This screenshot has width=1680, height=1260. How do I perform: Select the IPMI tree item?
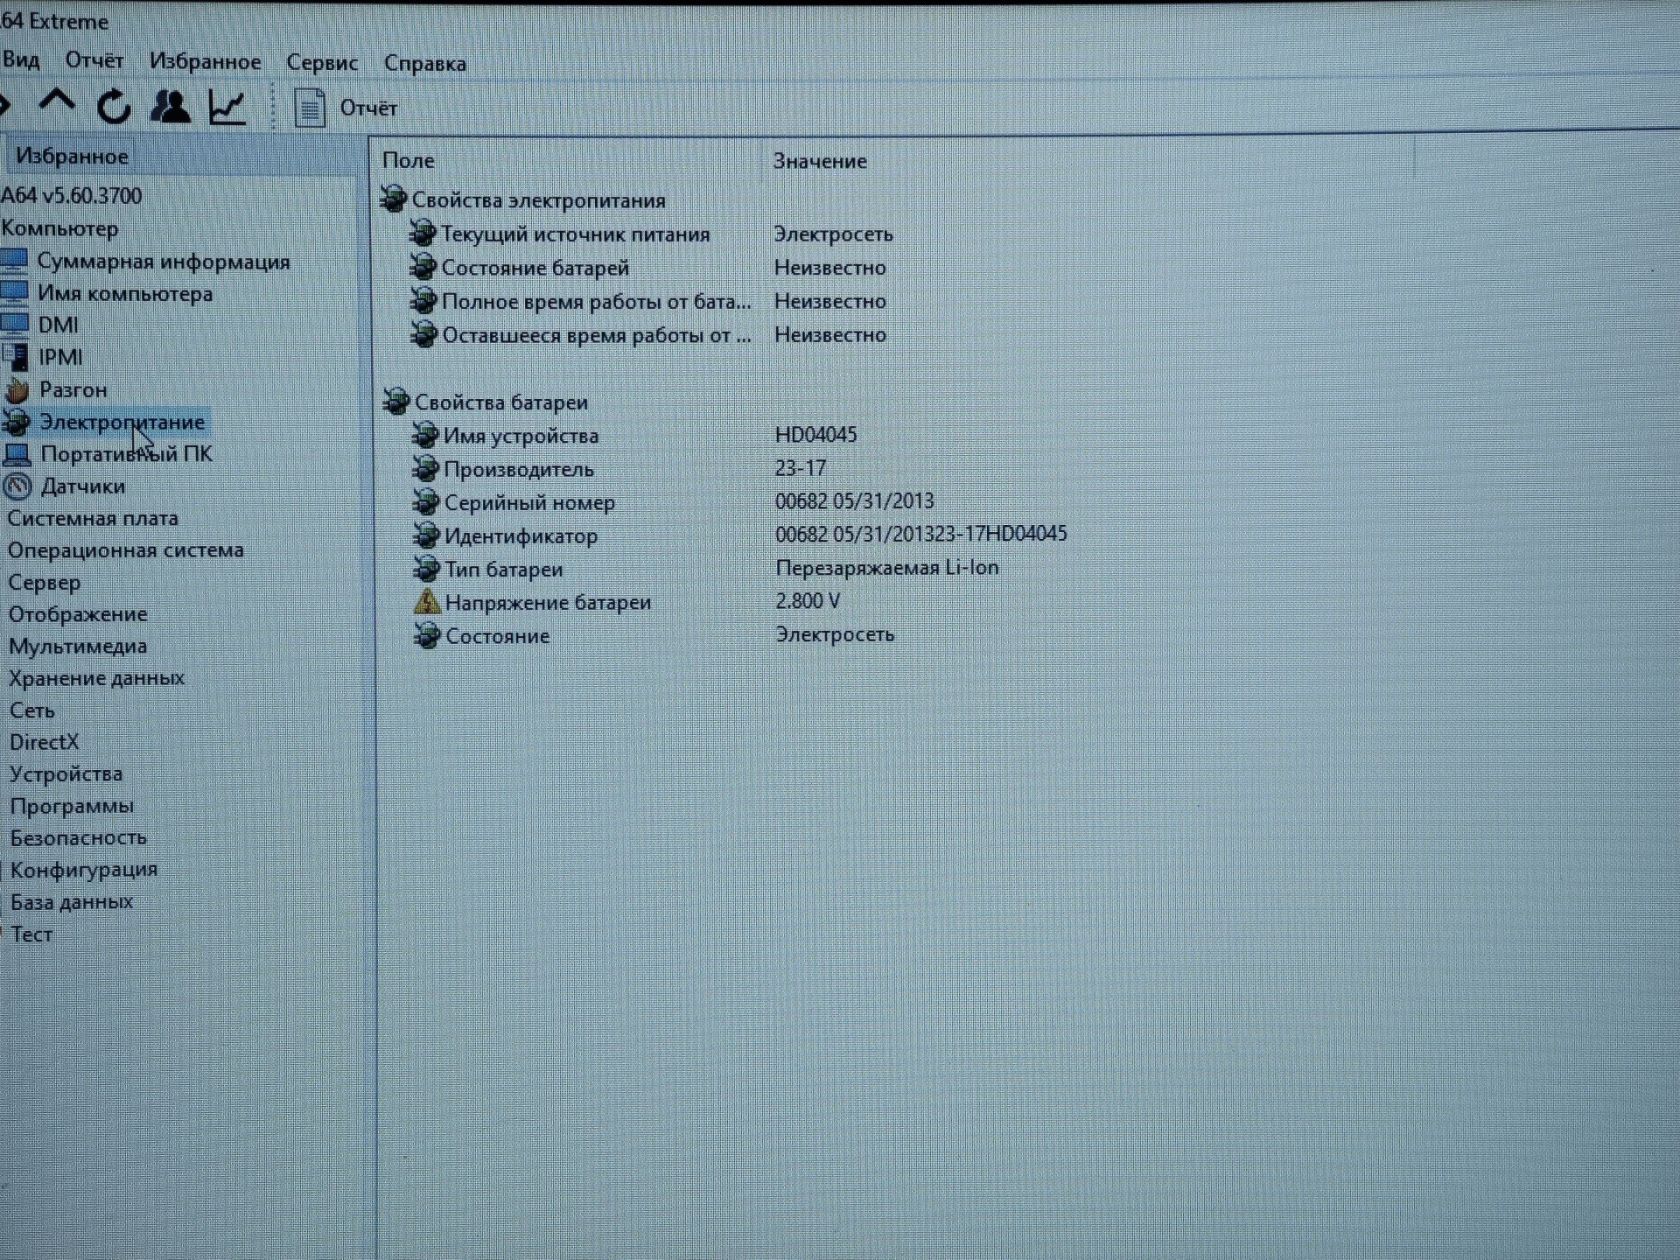60,357
